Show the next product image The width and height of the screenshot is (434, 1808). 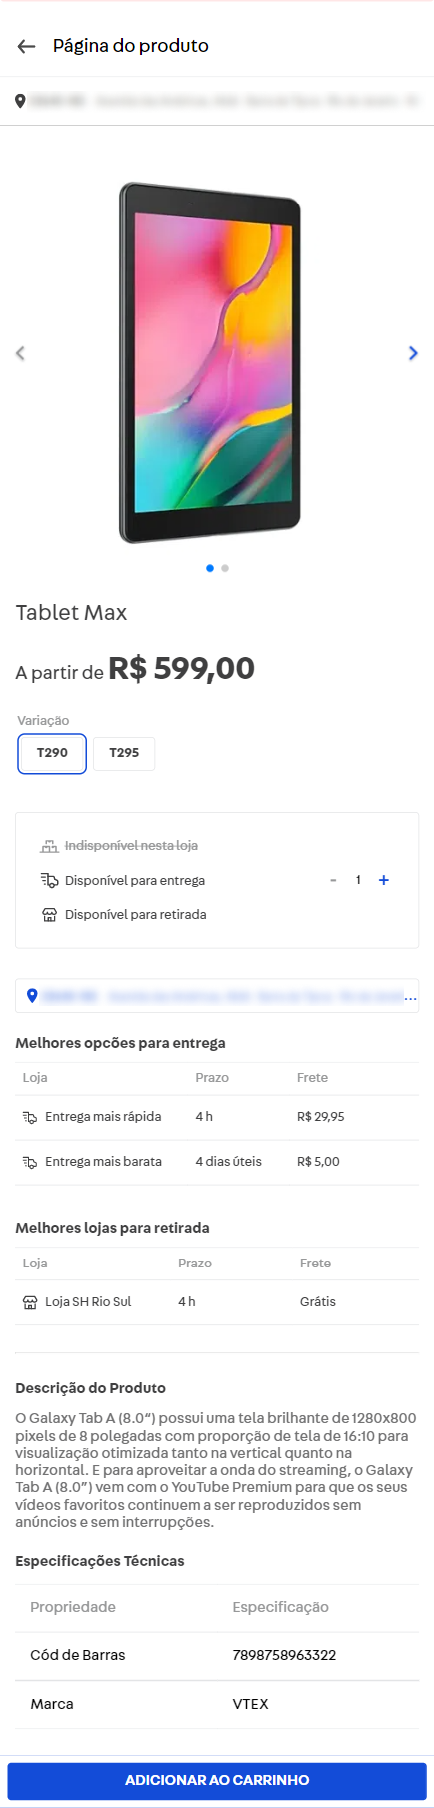coord(413,353)
